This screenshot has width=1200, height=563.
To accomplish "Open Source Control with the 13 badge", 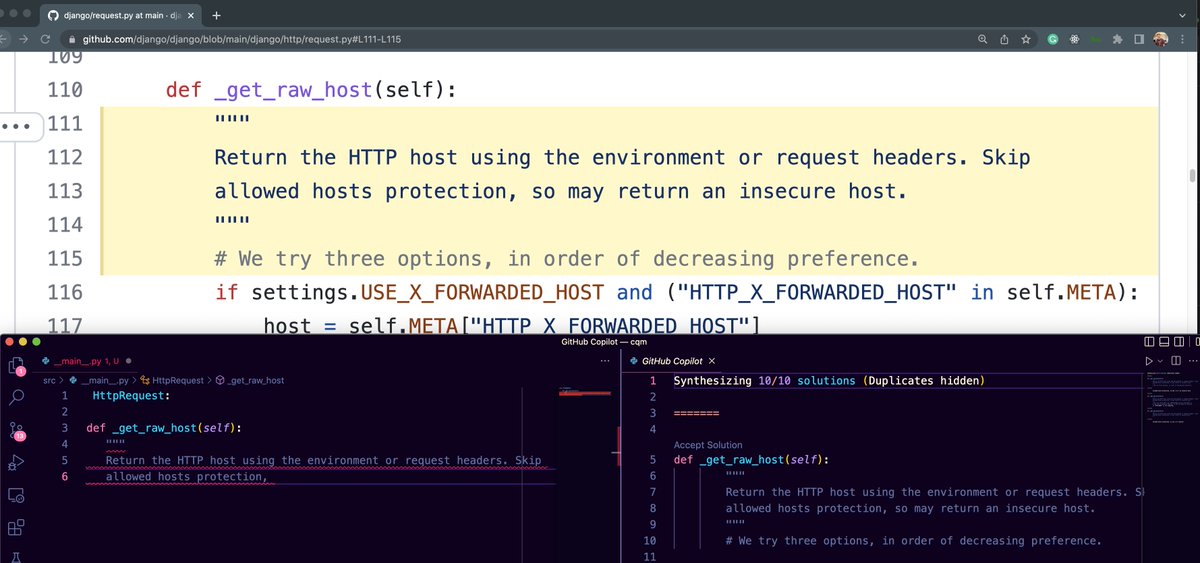I will 17,431.
